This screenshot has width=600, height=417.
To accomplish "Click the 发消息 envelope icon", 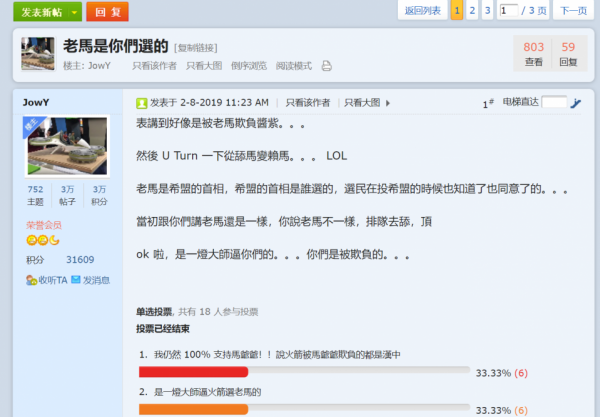I will pyautogui.click(x=76, y=280).
